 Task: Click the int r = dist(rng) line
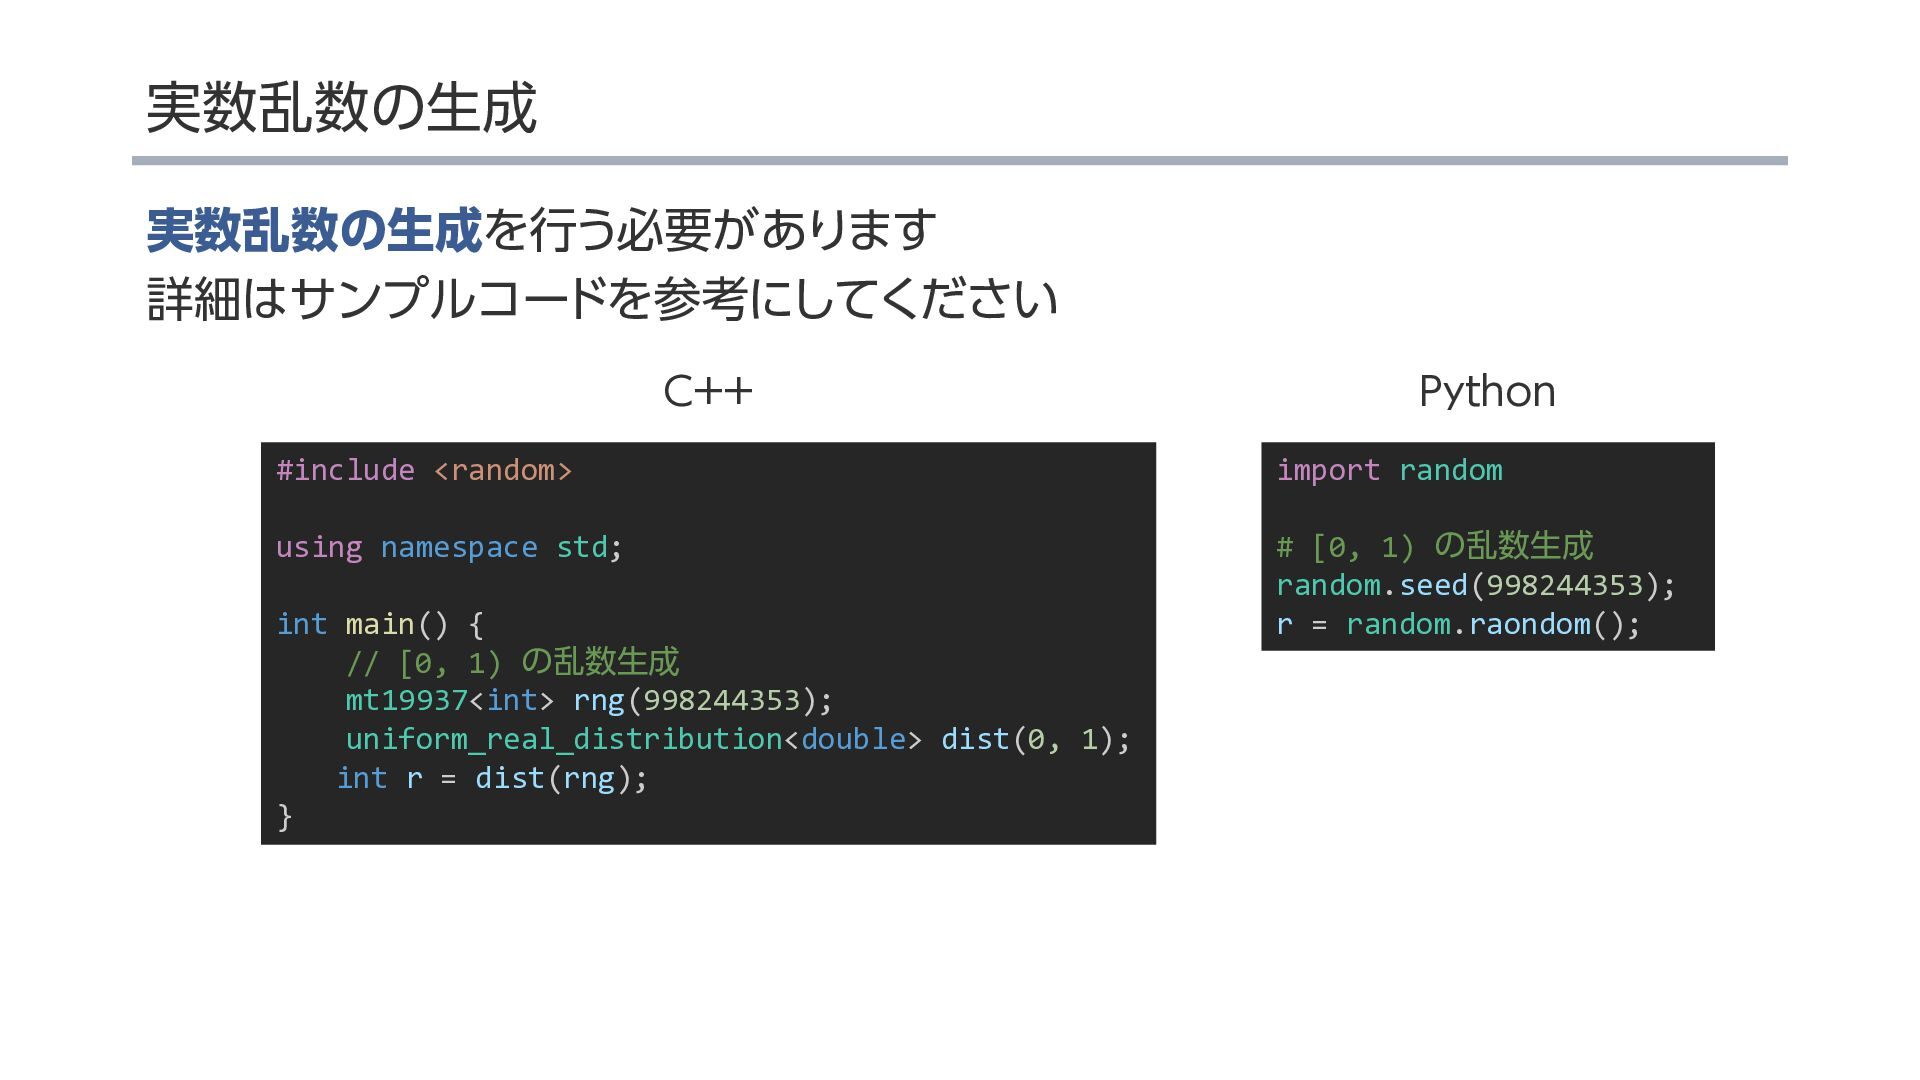point(492,778)
